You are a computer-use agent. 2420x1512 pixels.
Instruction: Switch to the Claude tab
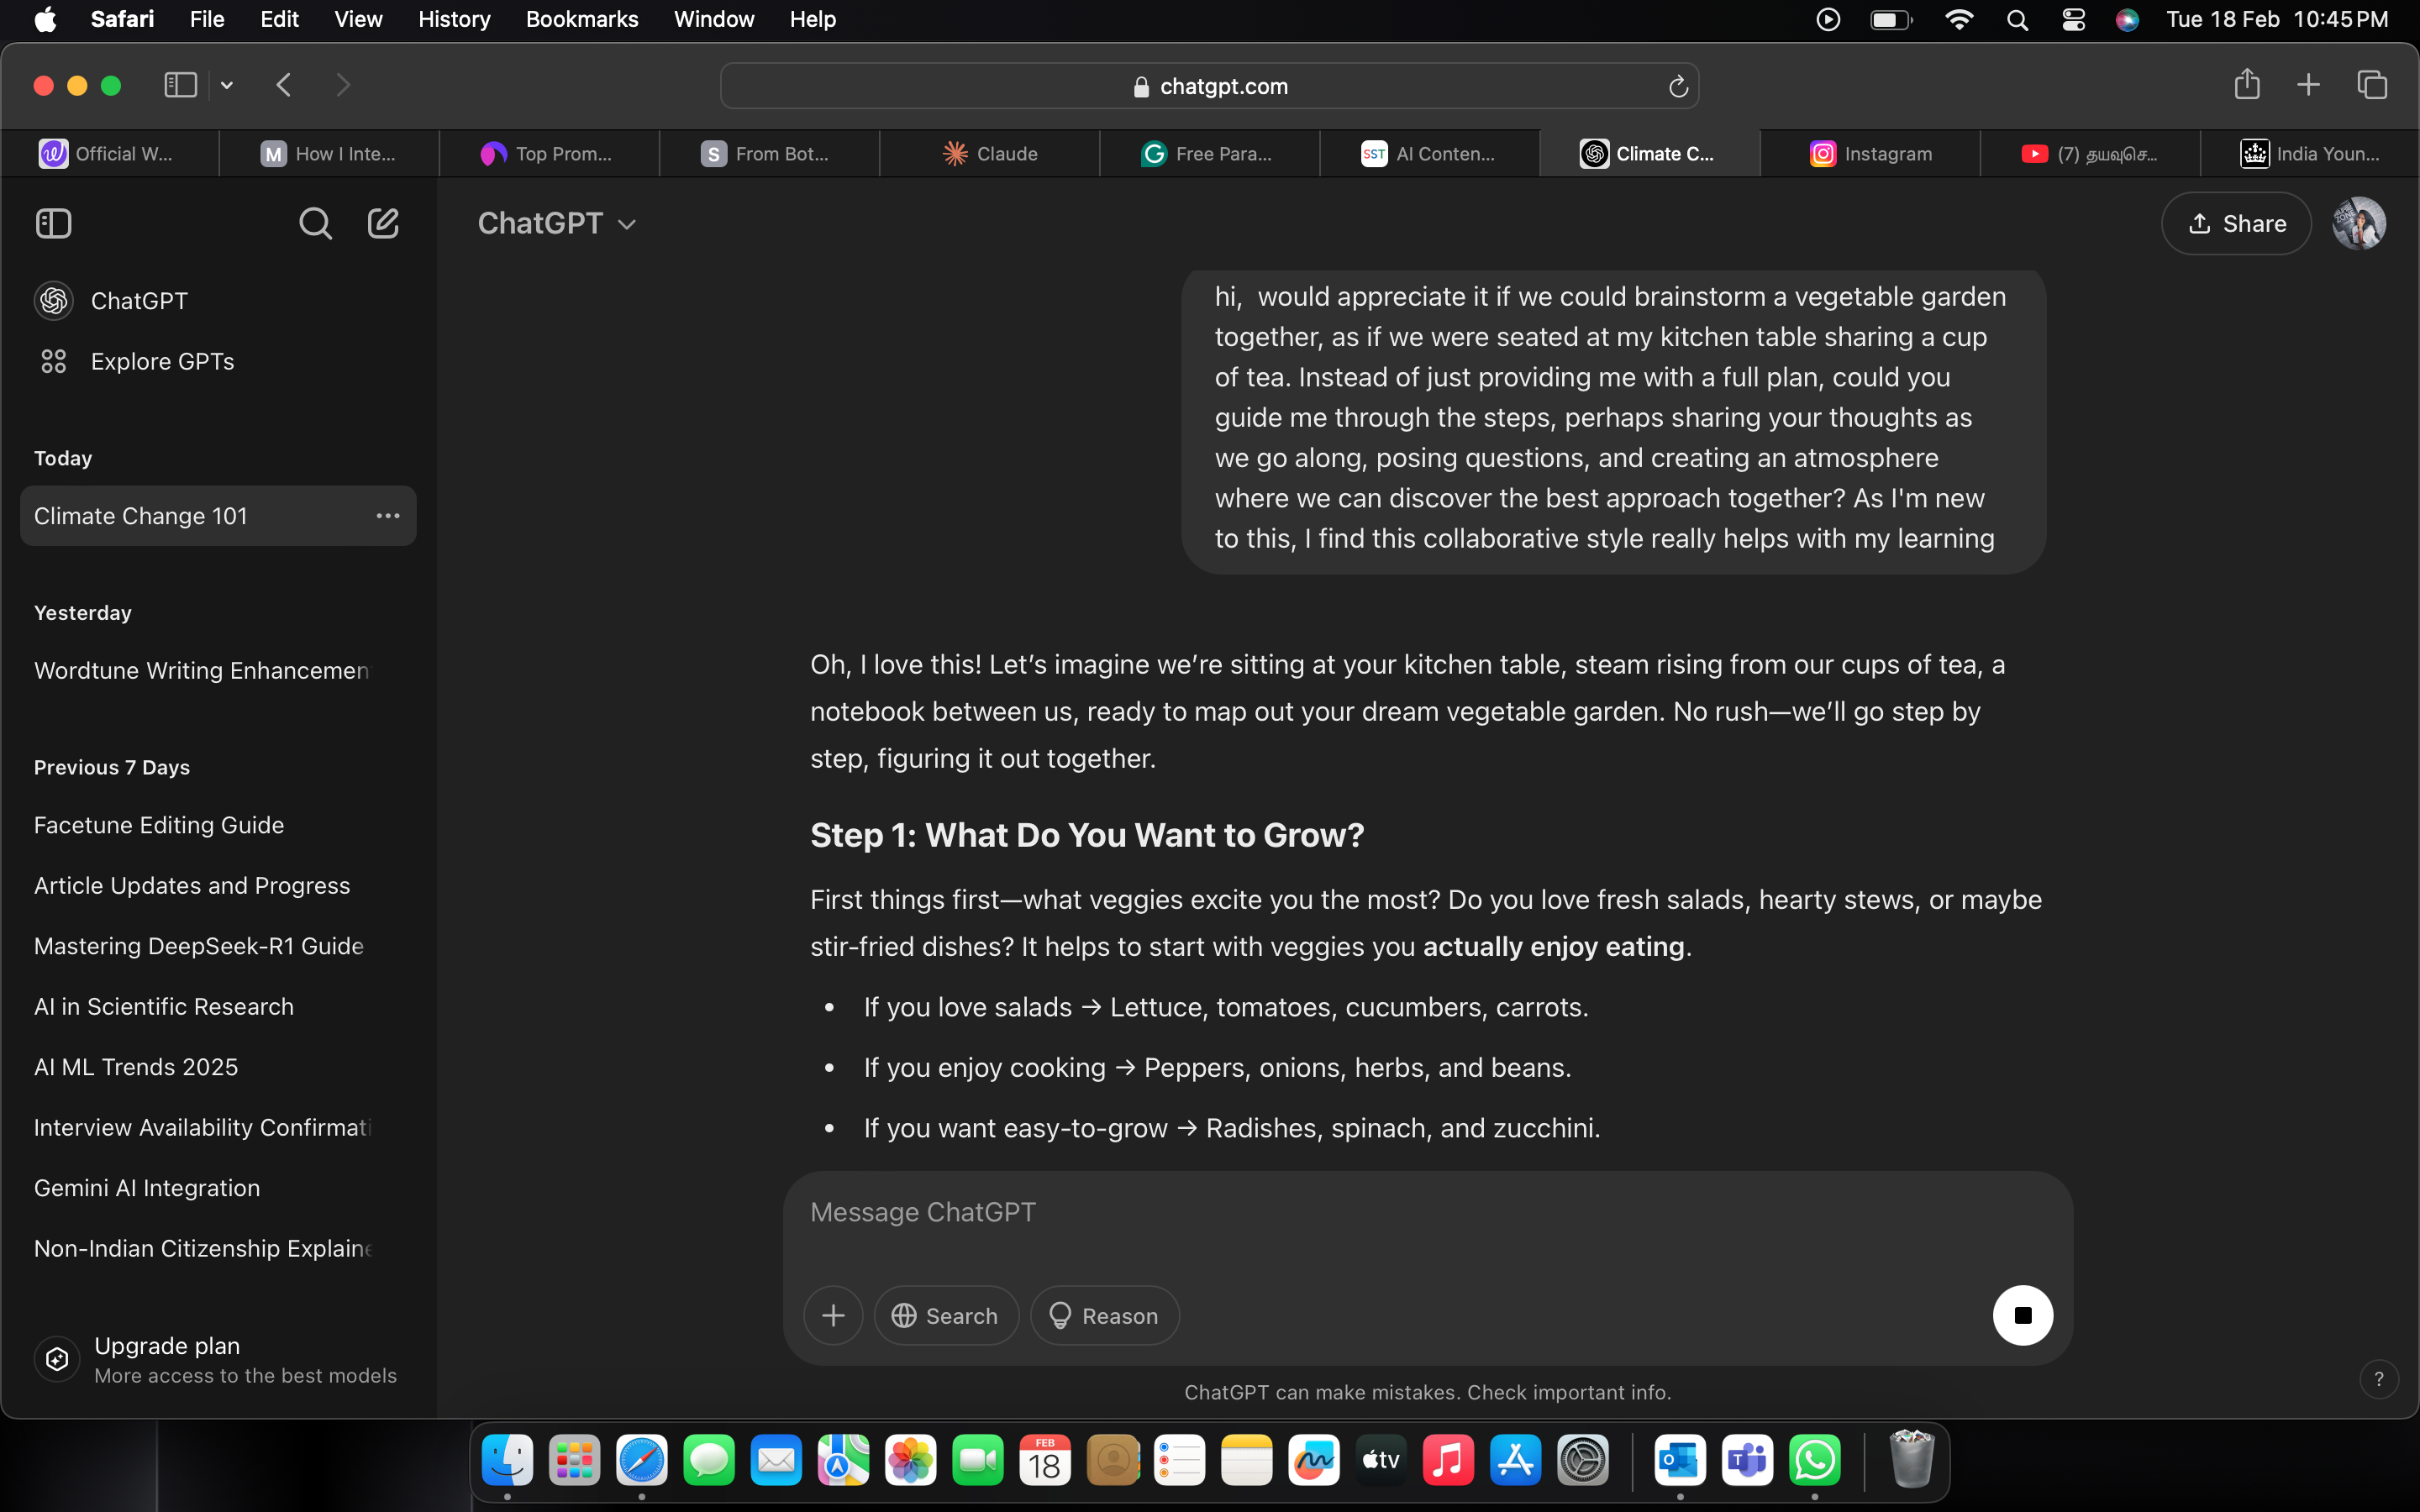(x=990, y=153)
